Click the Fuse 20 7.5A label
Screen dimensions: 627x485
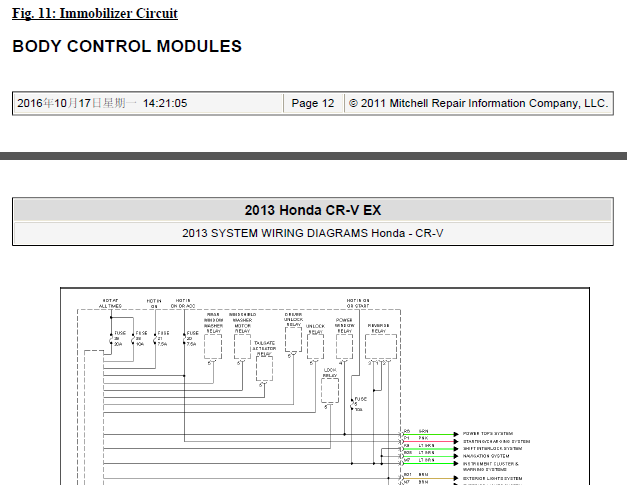(192, 338)
